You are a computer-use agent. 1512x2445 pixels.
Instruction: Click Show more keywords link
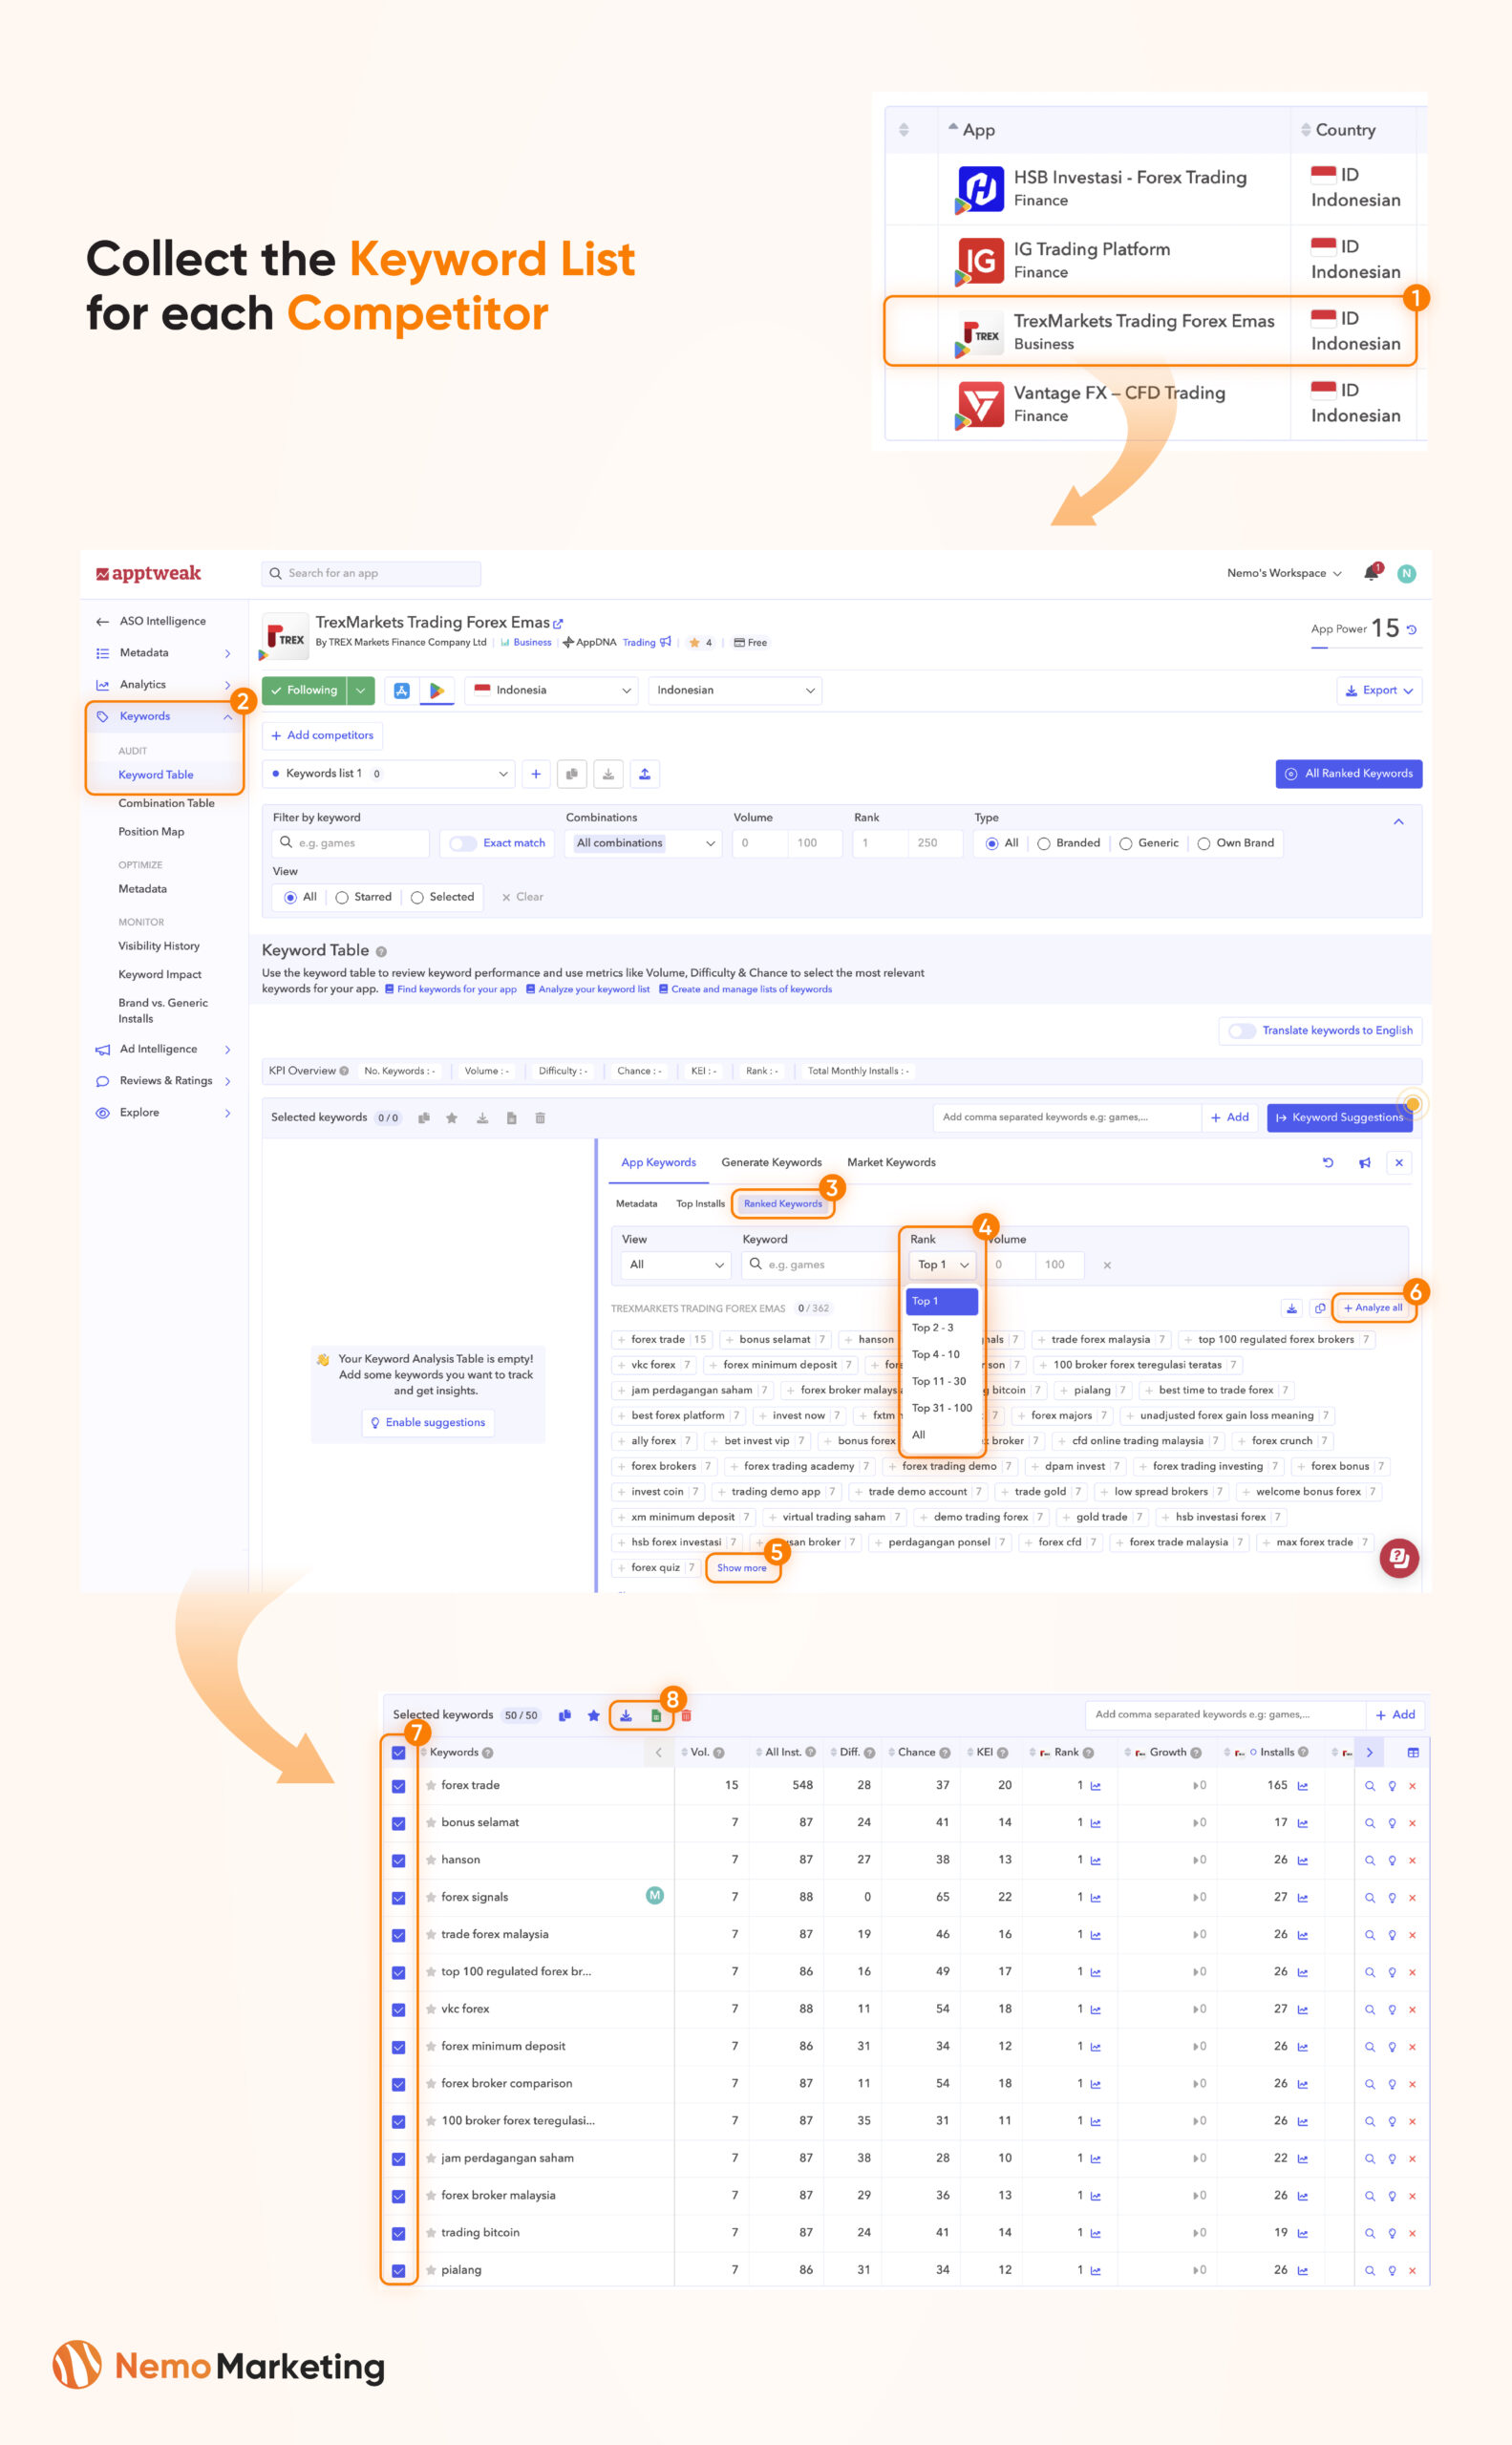pyautogui.click(x=742, y=1568)
